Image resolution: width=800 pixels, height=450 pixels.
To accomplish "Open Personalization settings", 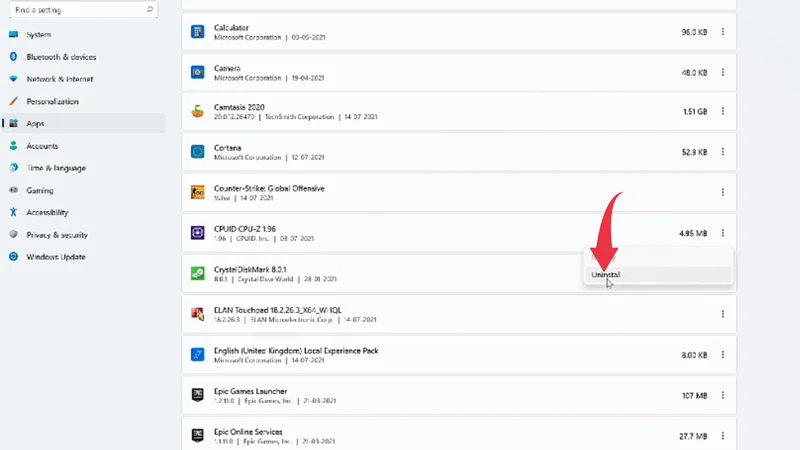I will pyautogui.click(x=52, y=101).
